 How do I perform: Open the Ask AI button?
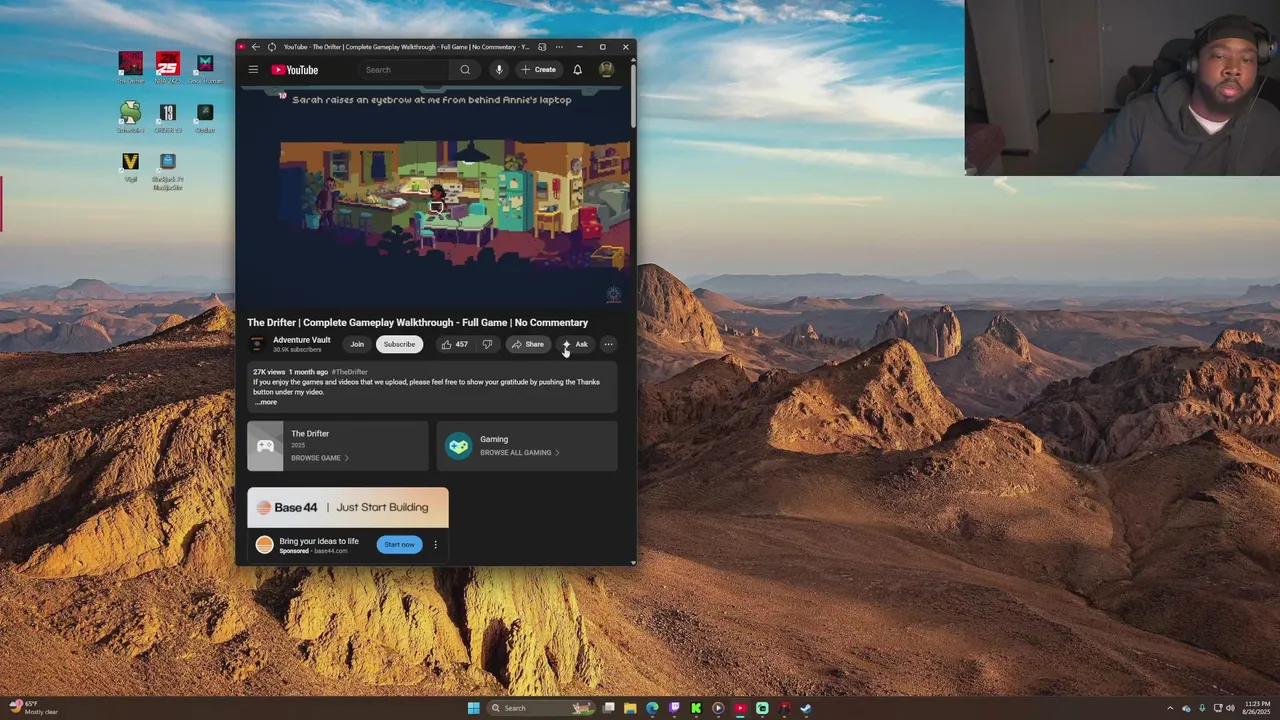575,344
